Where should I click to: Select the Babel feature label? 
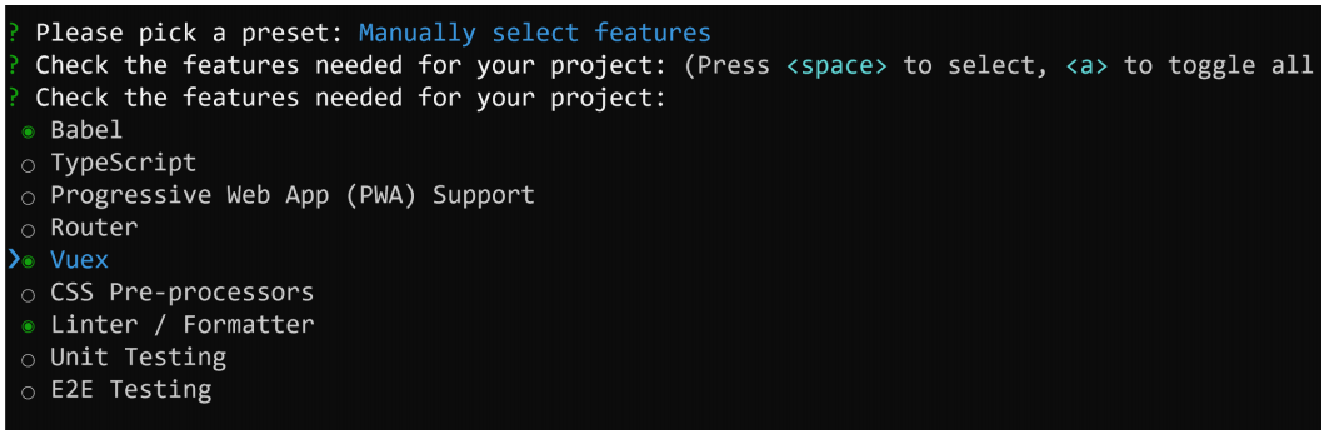pos(87,130)
